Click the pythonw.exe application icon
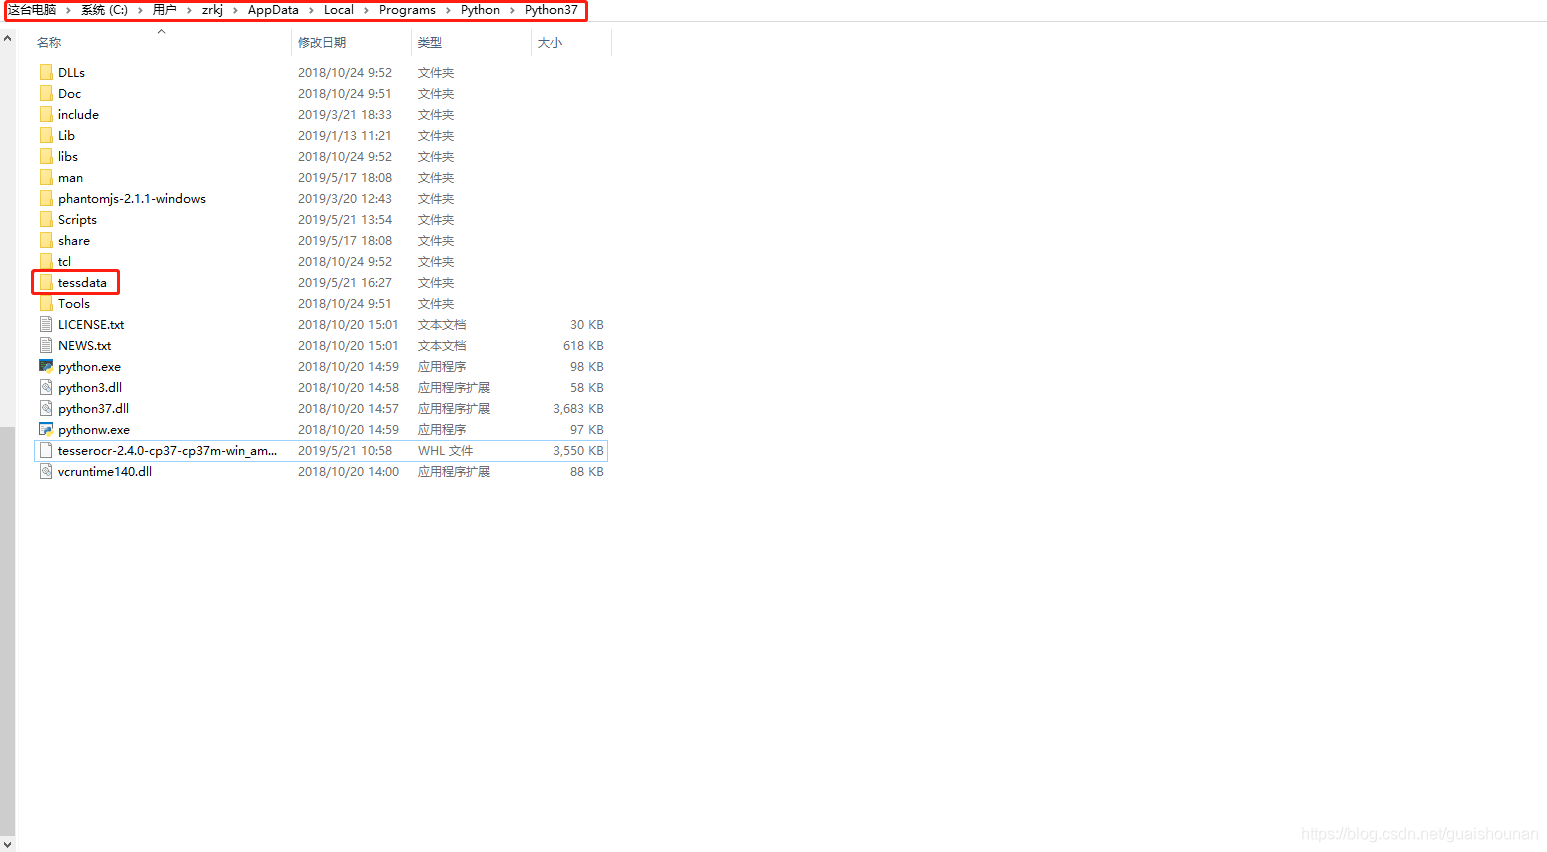 [x=46, y=429]
